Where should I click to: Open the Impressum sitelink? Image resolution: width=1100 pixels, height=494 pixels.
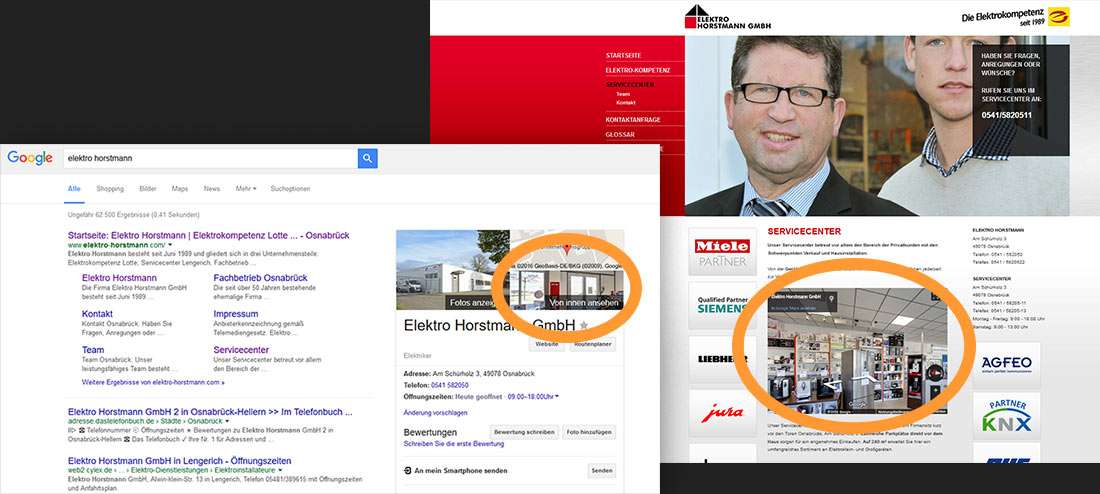[x=236, y=314]
